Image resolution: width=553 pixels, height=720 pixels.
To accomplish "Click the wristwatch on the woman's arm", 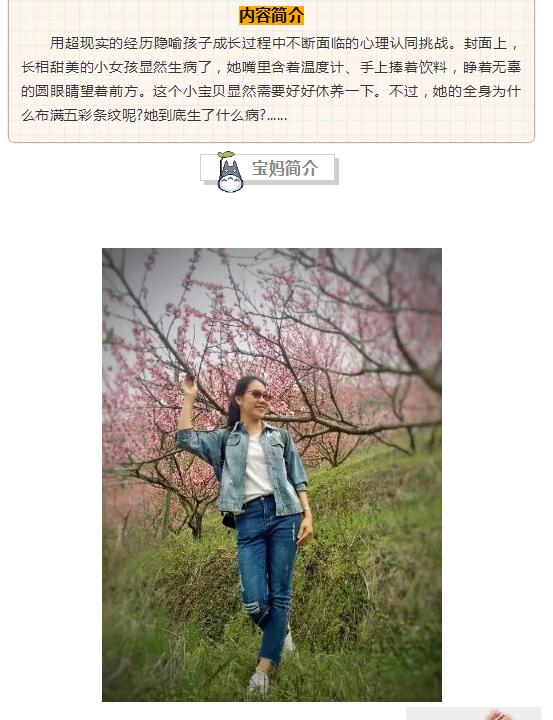I will 306,508.
